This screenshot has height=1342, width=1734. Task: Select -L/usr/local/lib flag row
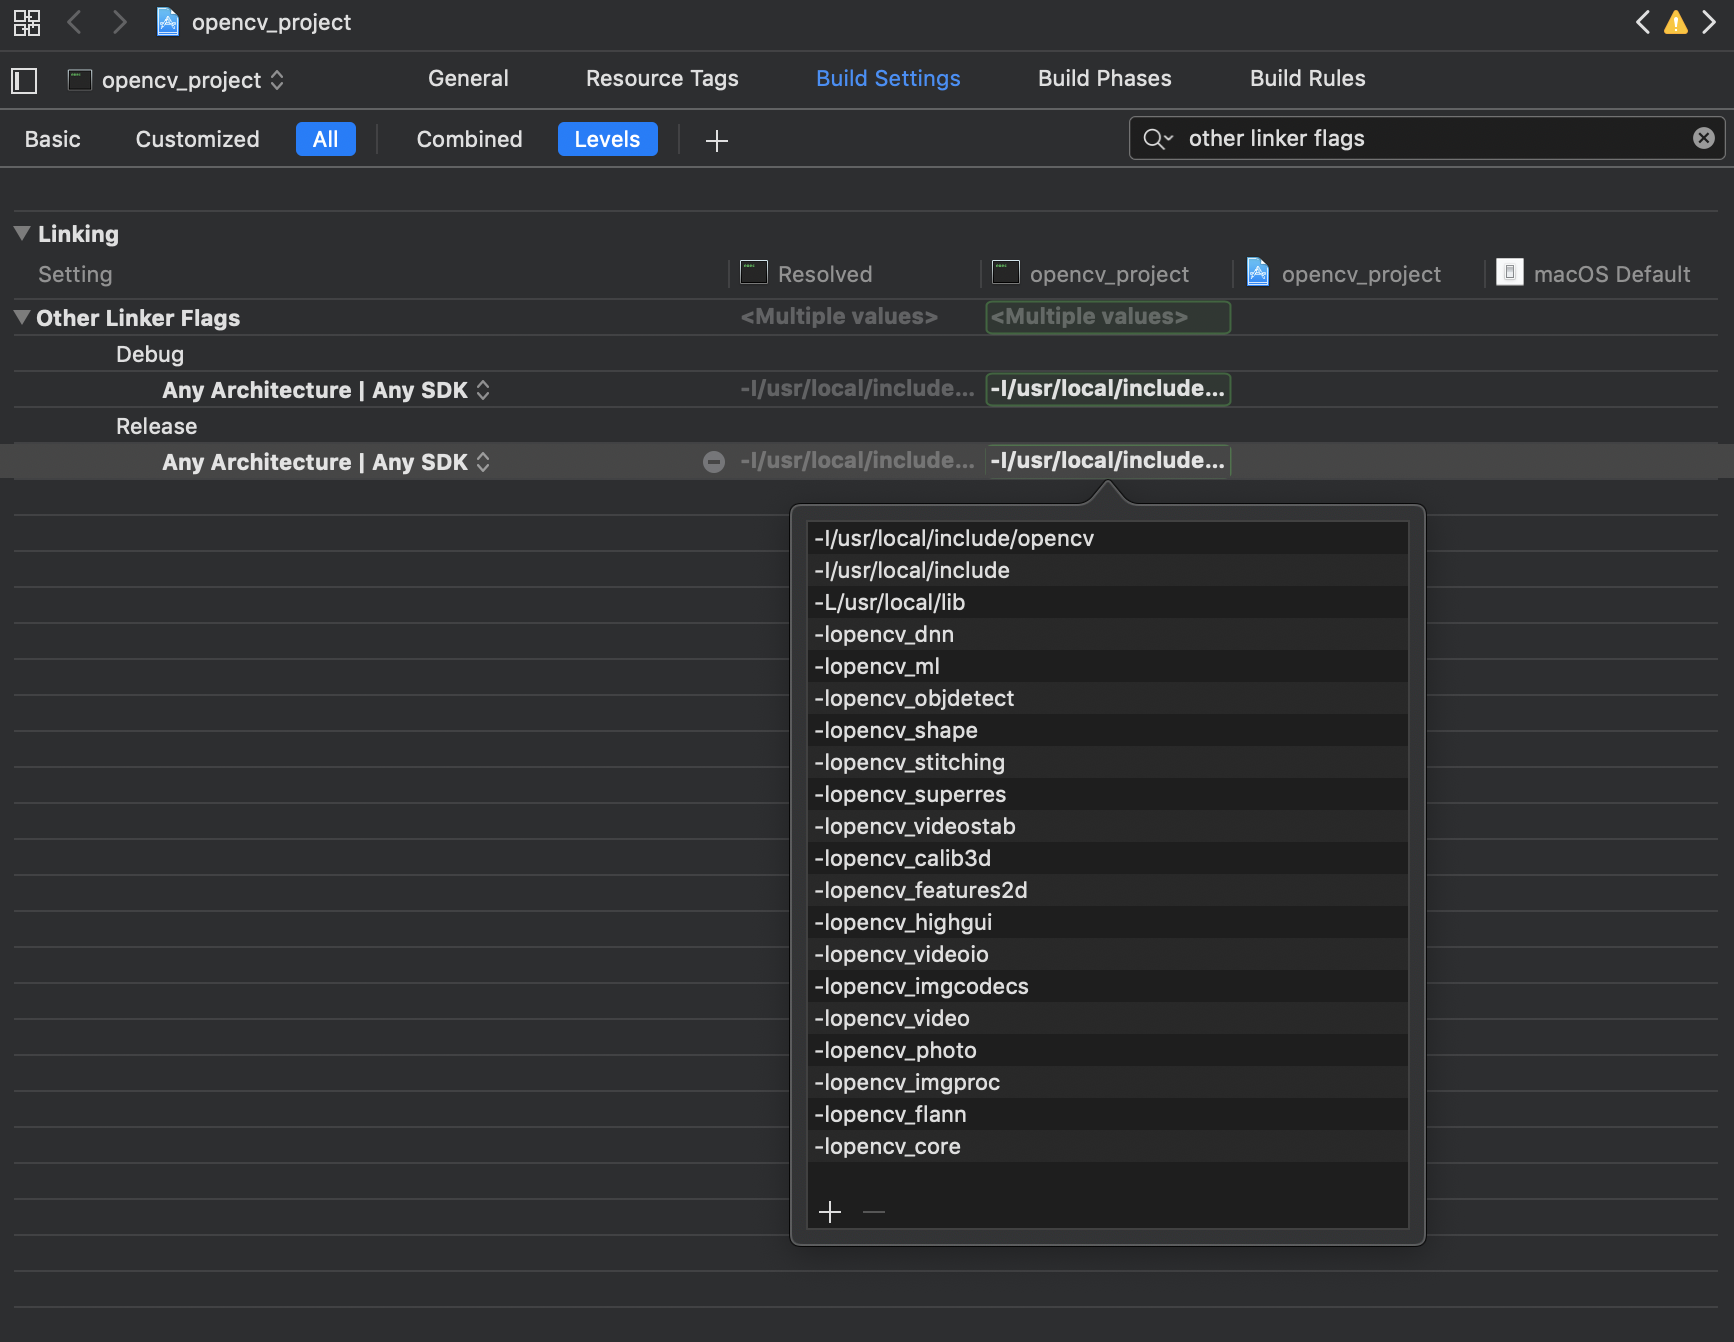(x=1108, y=602)
